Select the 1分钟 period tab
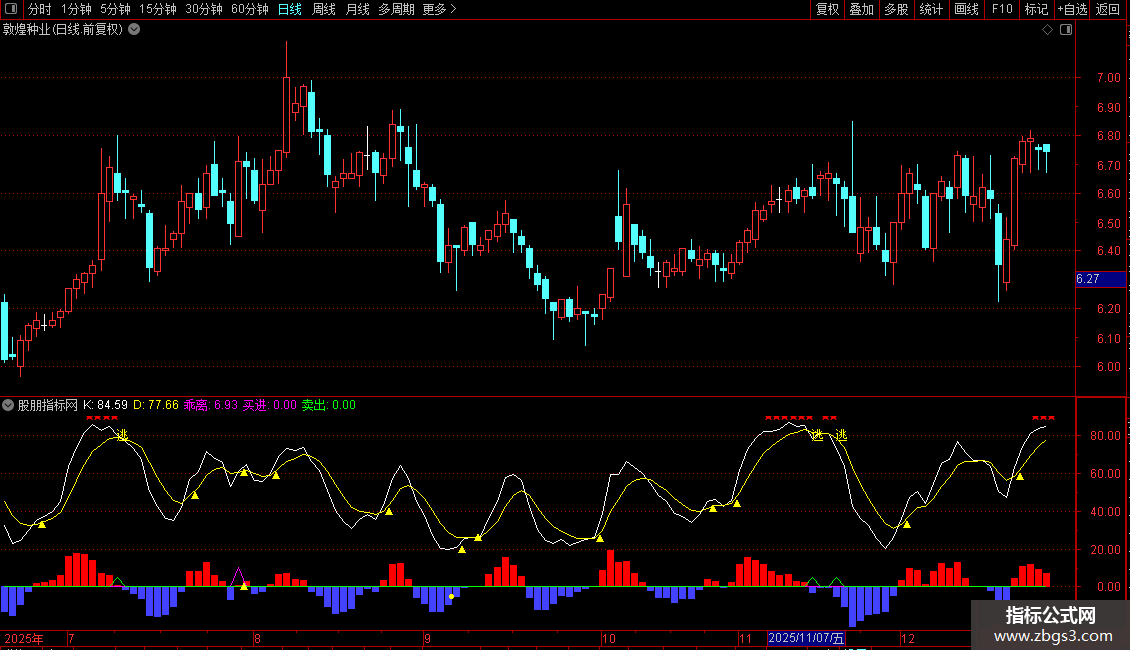The width and height of the screenshot is (1130, 650). tap(76, 9)
